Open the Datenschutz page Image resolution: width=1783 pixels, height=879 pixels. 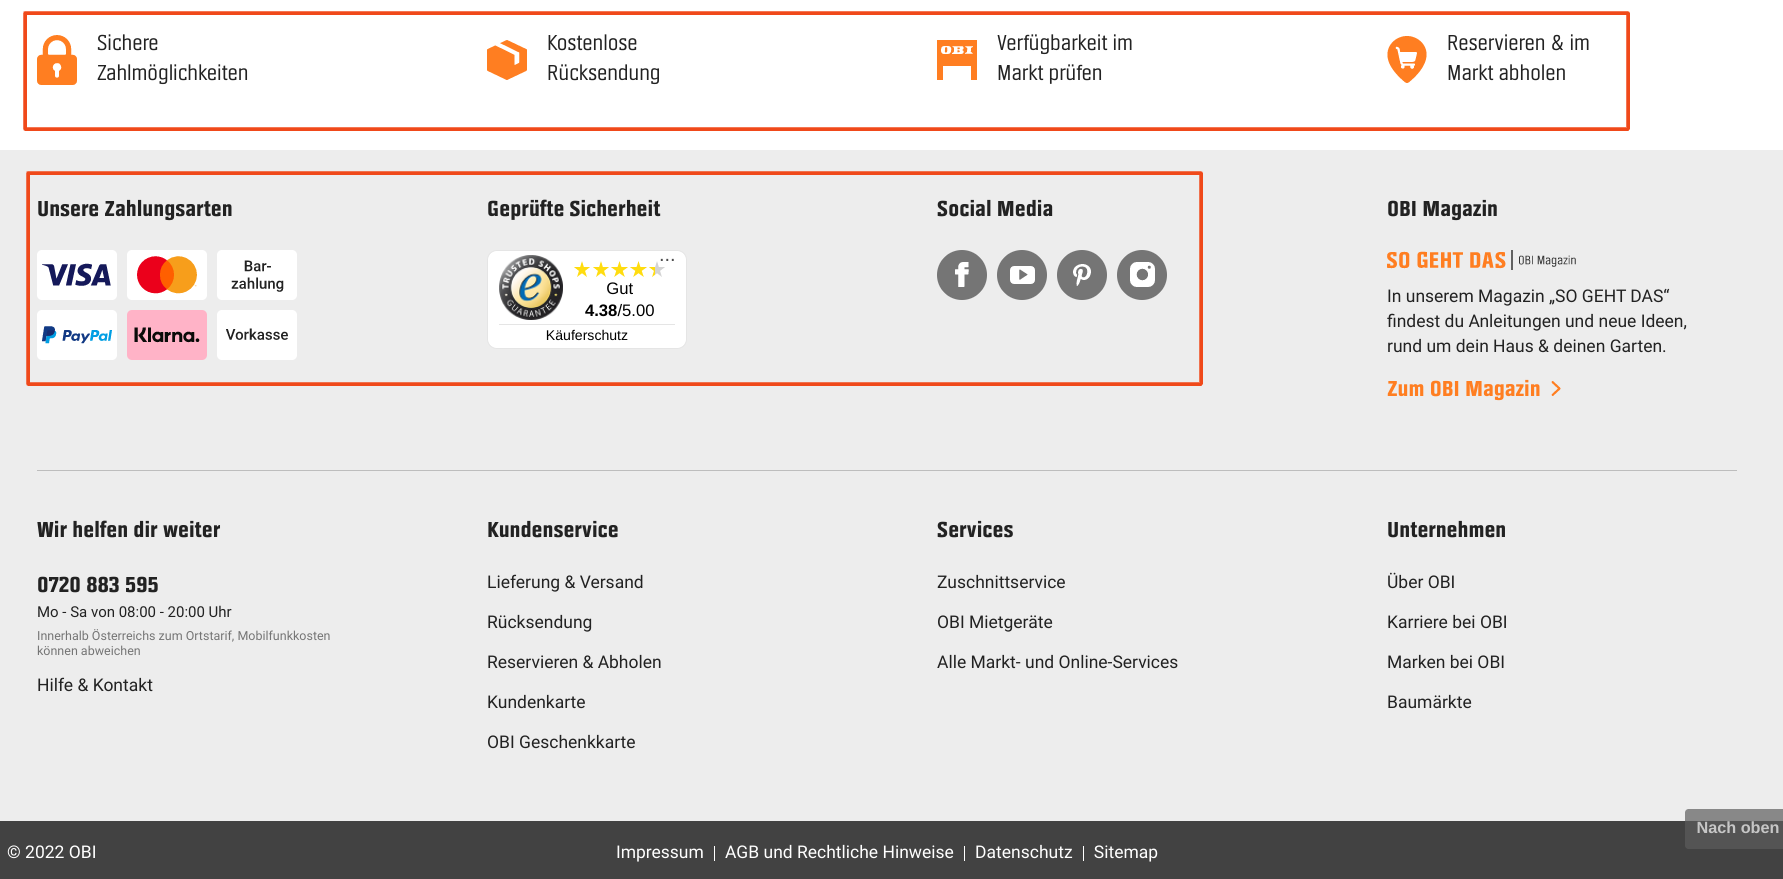1023,852
